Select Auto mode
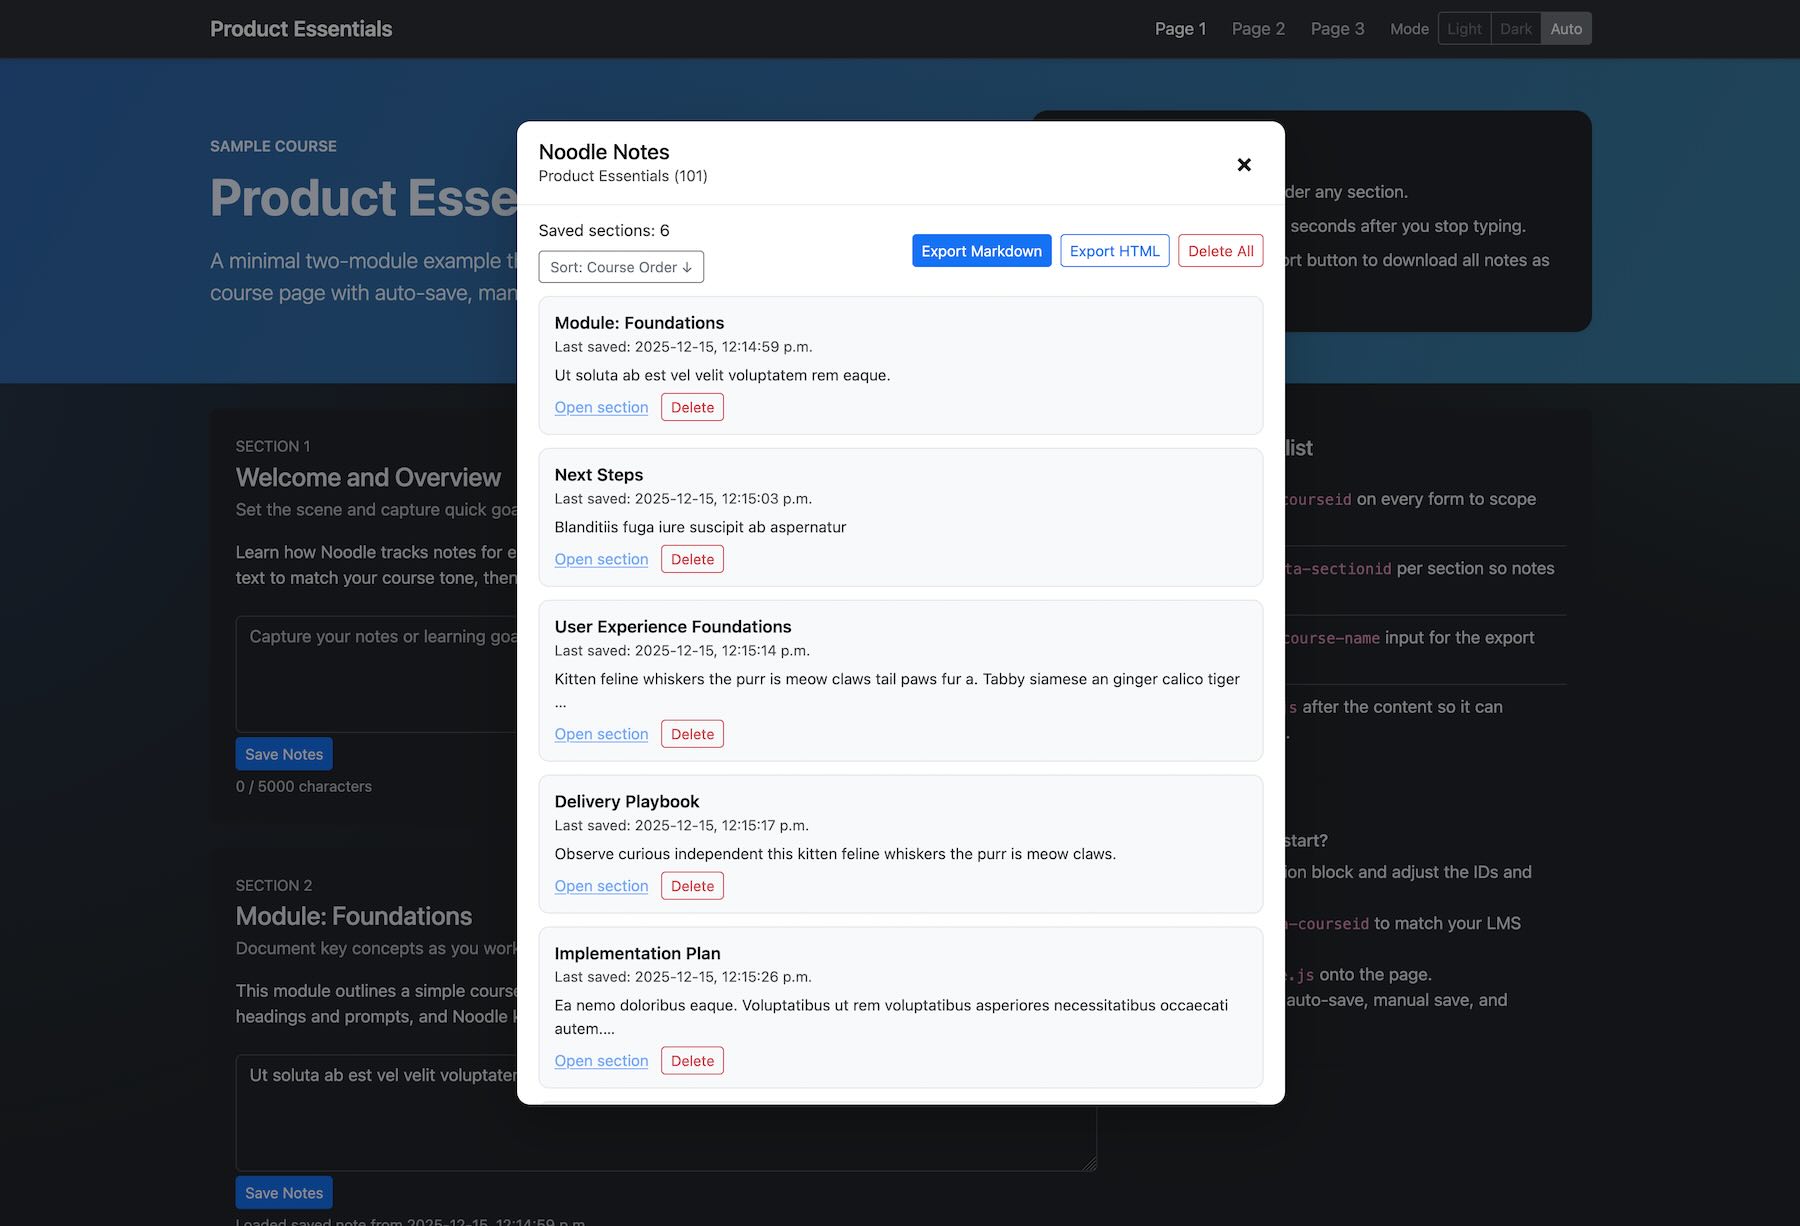 click(1565, 28)
